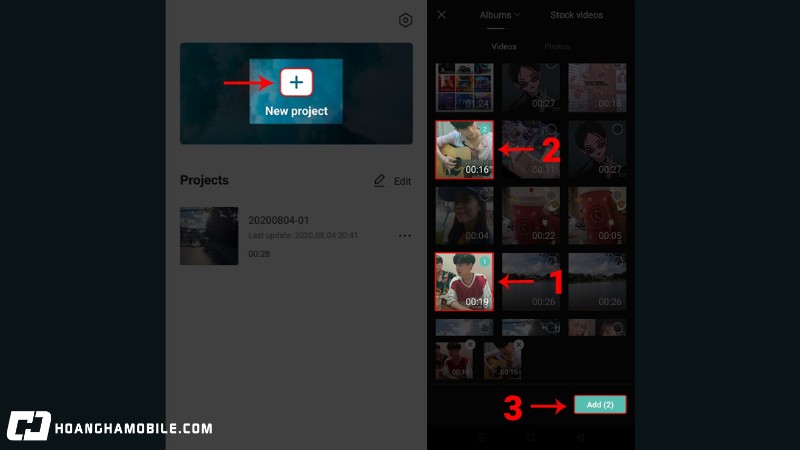Tap the Android recent apps button
The image size is (800, 450).
(x=481, y=437)
